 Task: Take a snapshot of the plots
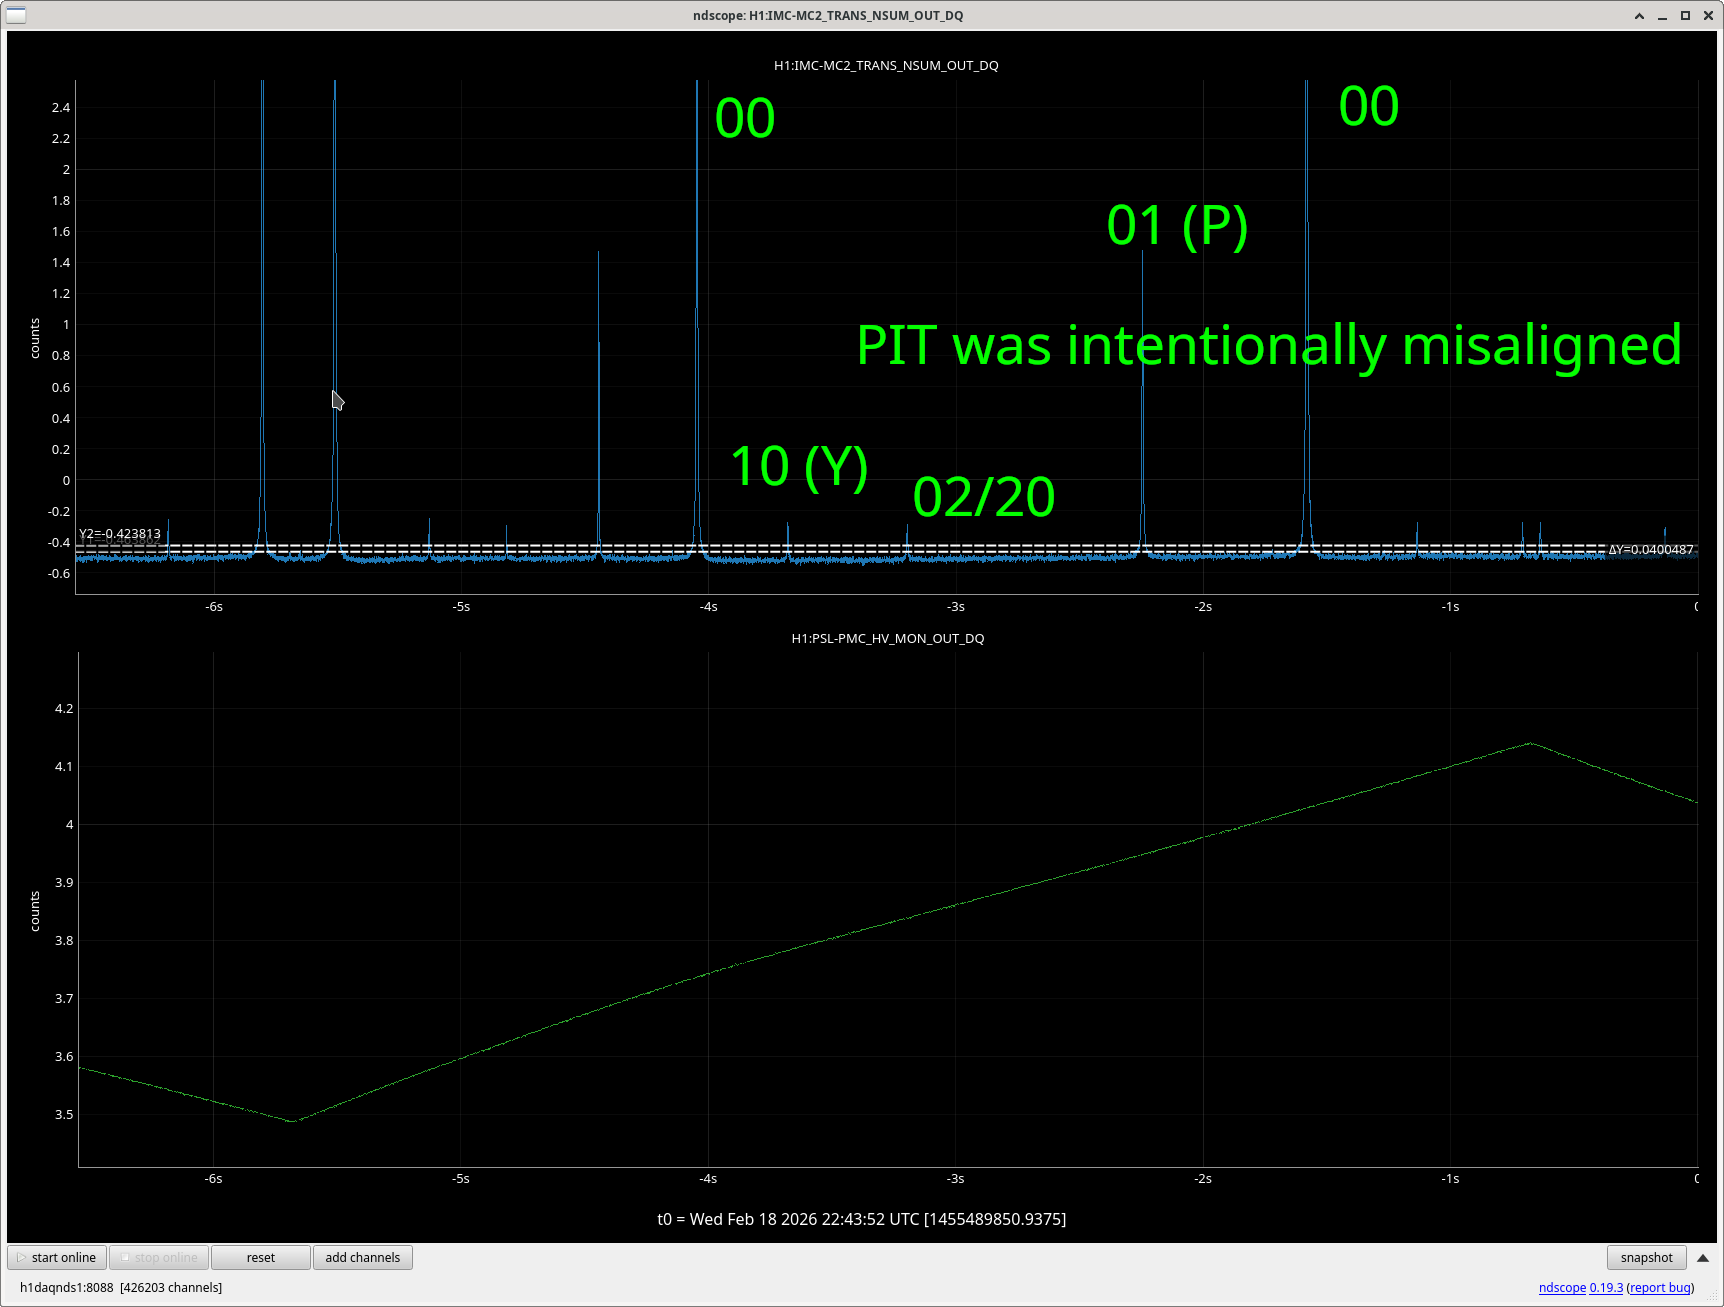(x=1646, y=1257)
